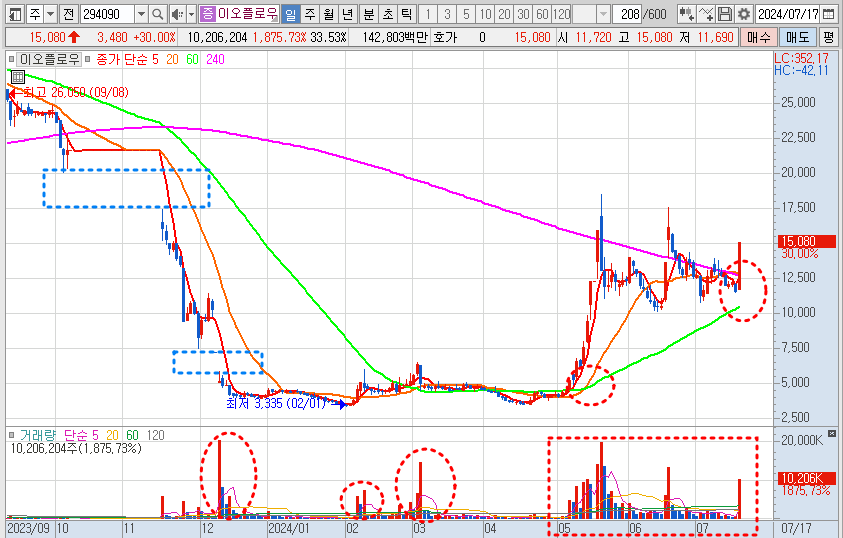Click the 전 button

coord(68,14)
